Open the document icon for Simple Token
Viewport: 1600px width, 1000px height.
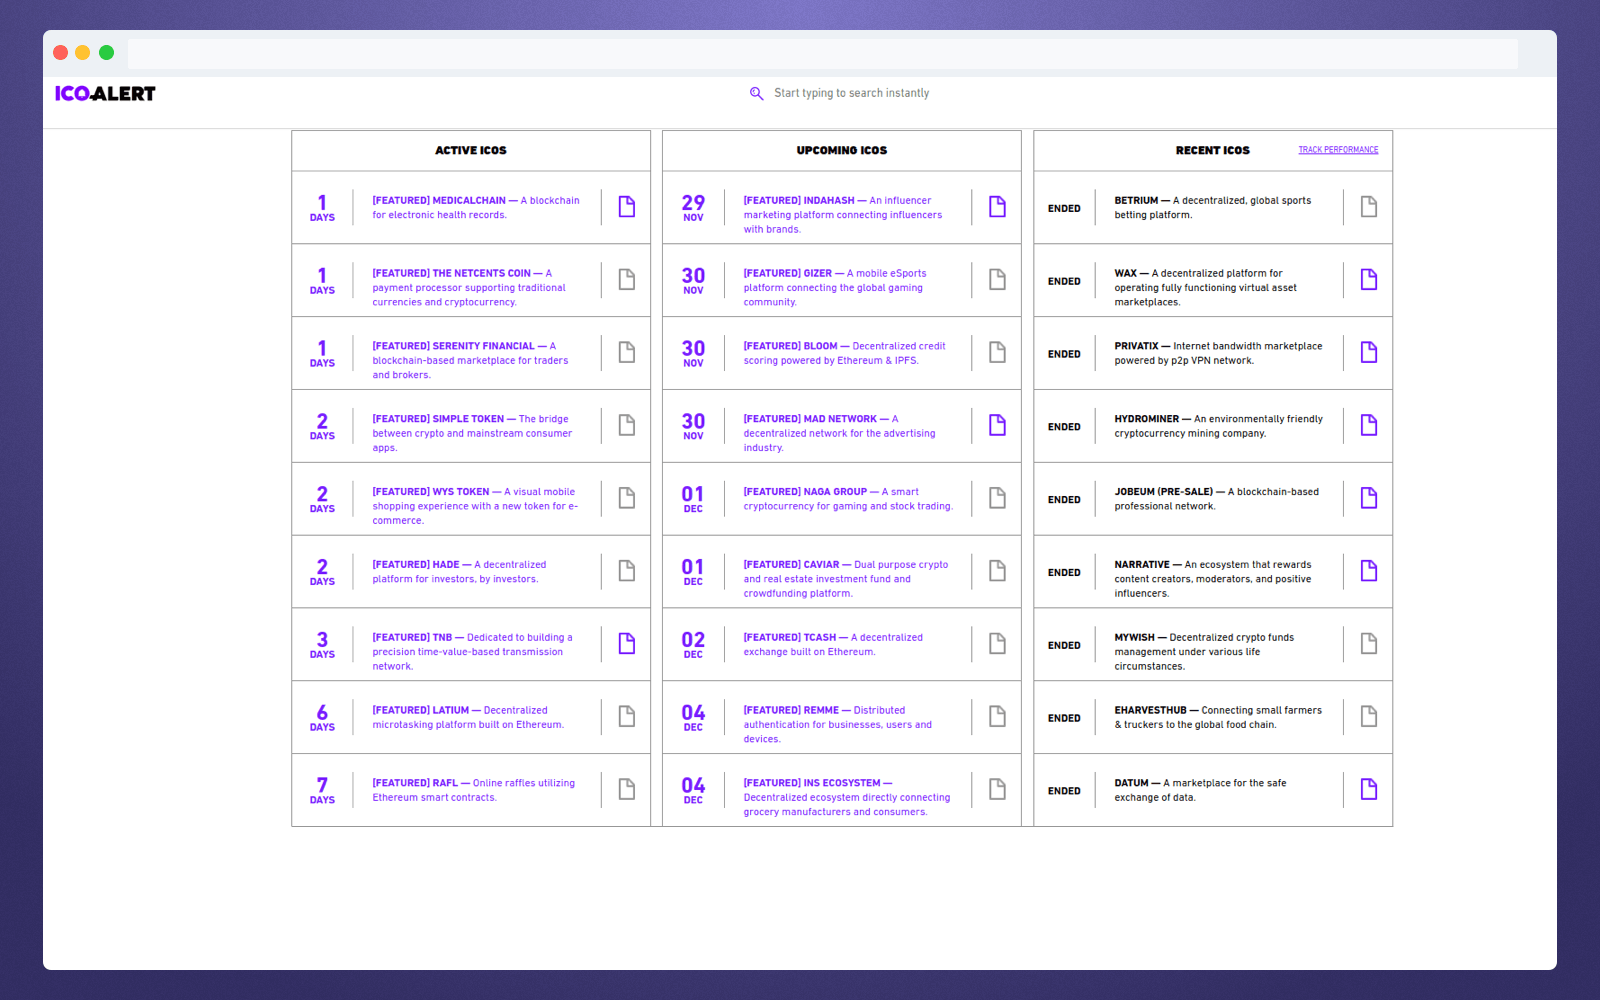[627, 426]
